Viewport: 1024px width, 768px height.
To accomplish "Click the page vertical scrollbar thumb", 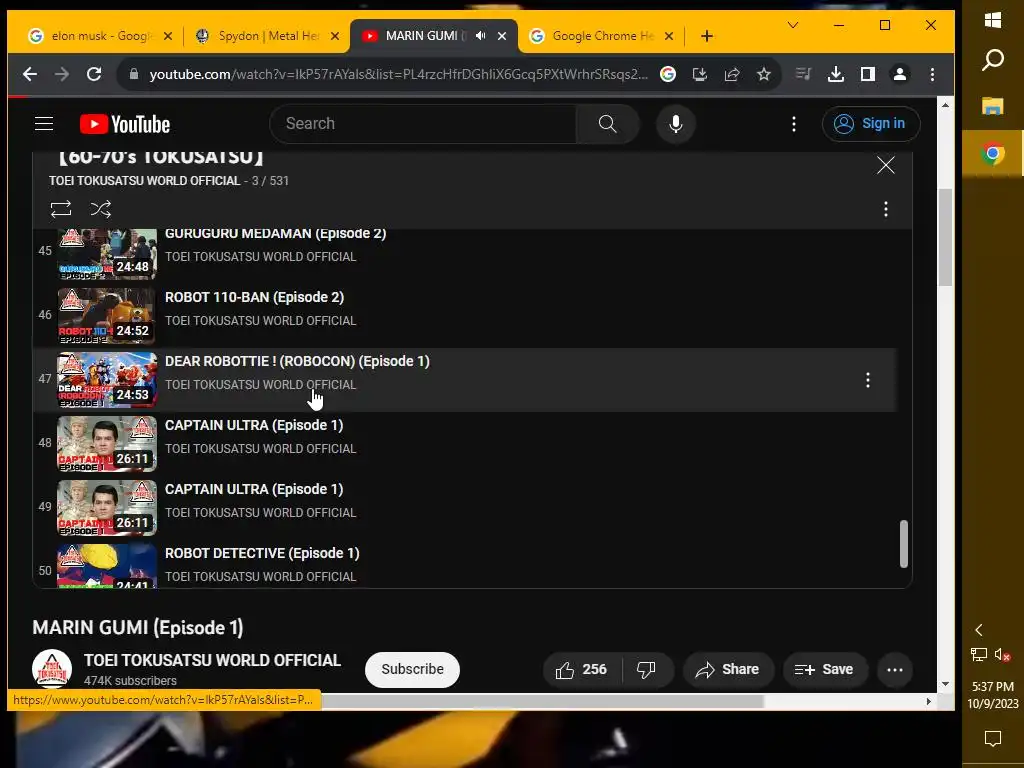I will 945,237.
